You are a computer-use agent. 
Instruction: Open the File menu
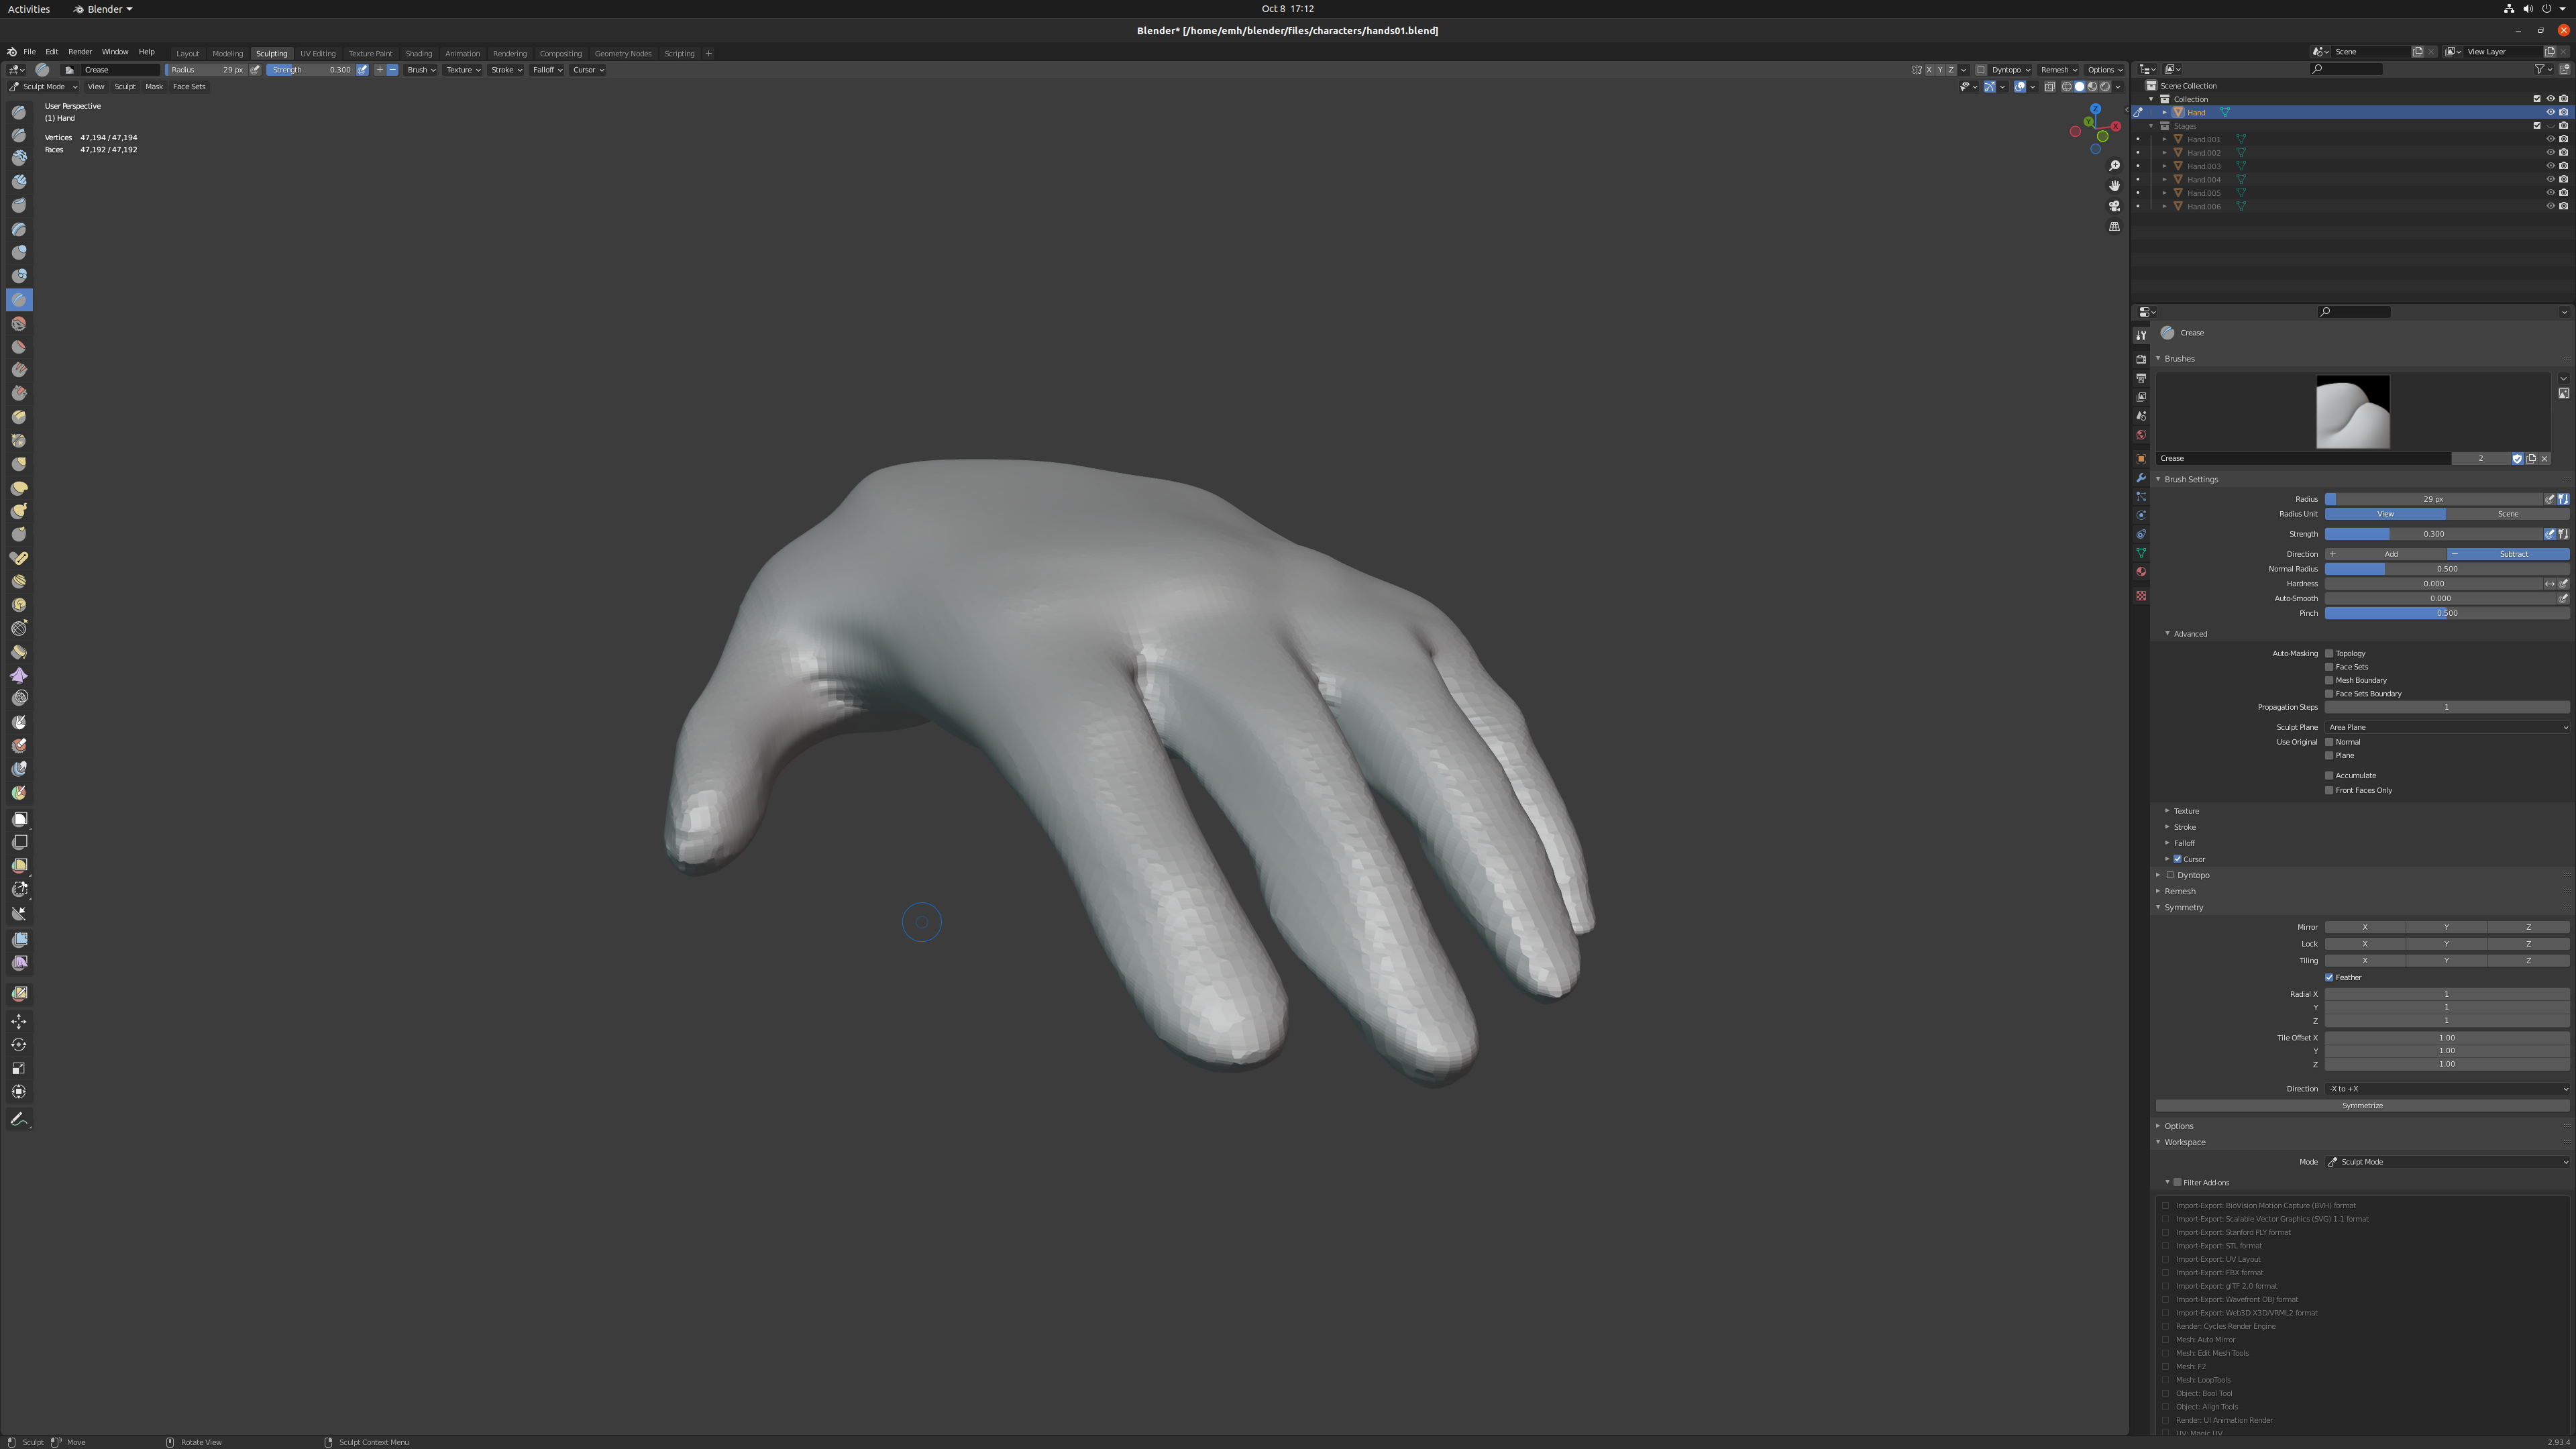point(29,52)
